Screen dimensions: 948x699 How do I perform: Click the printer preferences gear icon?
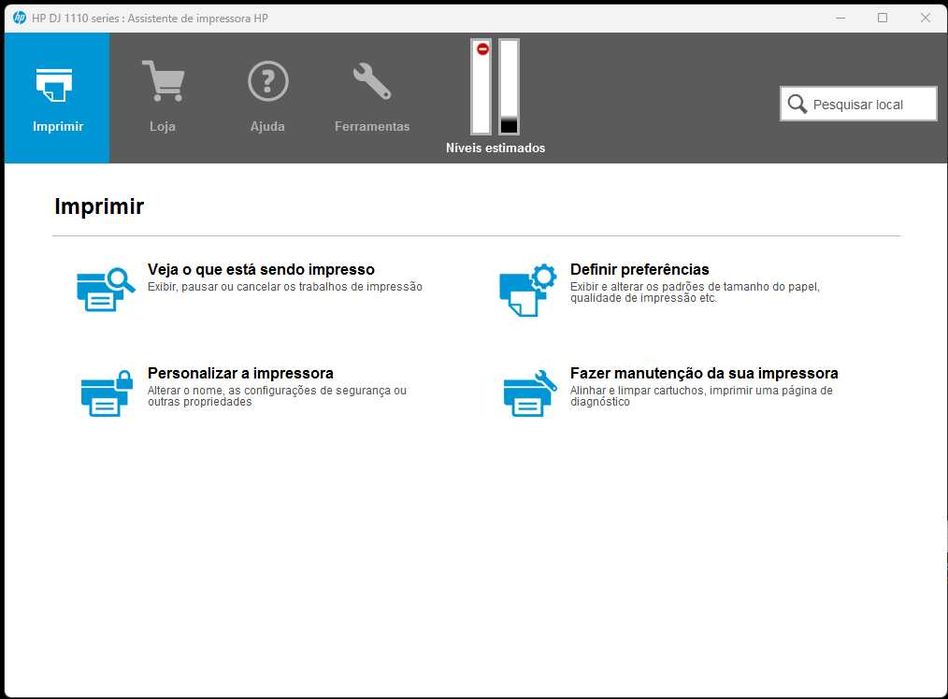(x=528, y=290)
